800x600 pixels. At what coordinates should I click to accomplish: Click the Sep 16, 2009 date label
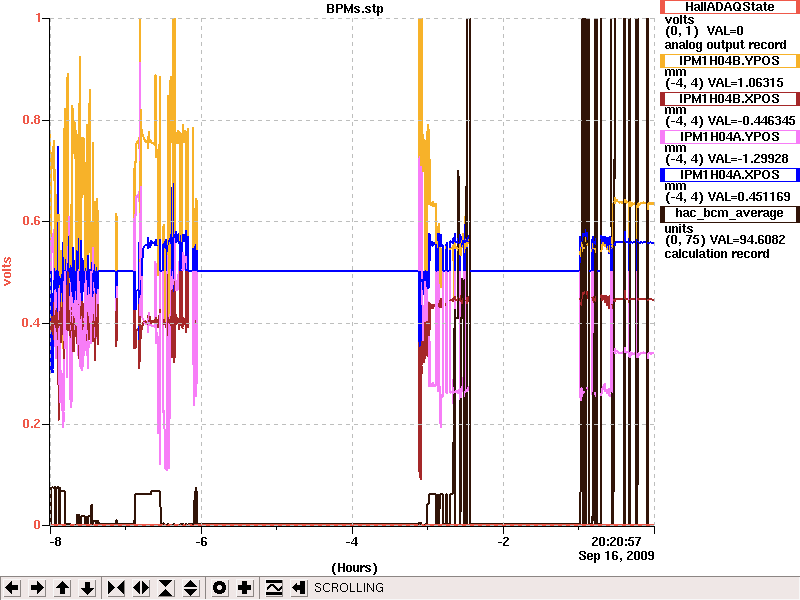(x=616, y=555)
